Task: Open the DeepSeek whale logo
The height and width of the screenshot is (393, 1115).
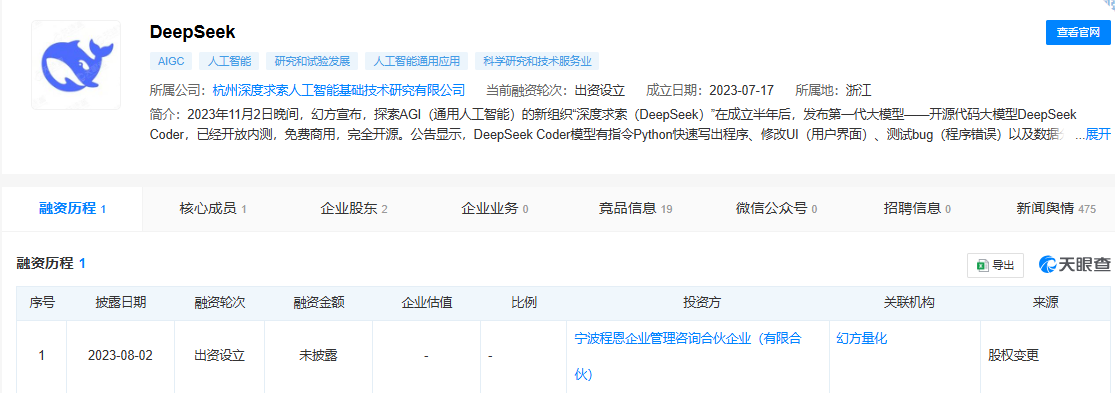Action: [x=75, y=65]
